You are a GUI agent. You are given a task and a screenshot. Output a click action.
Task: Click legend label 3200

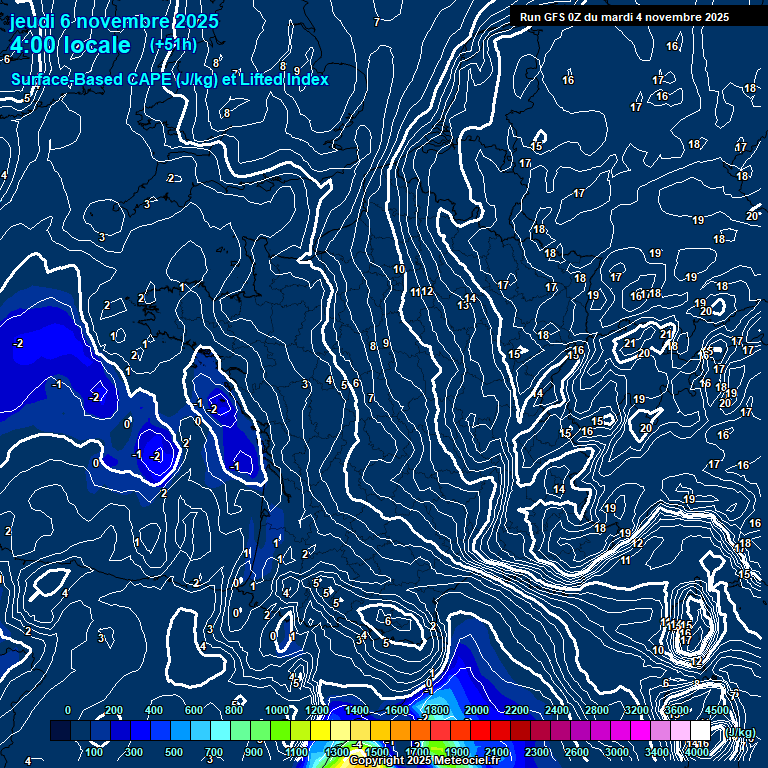[637, 710]
